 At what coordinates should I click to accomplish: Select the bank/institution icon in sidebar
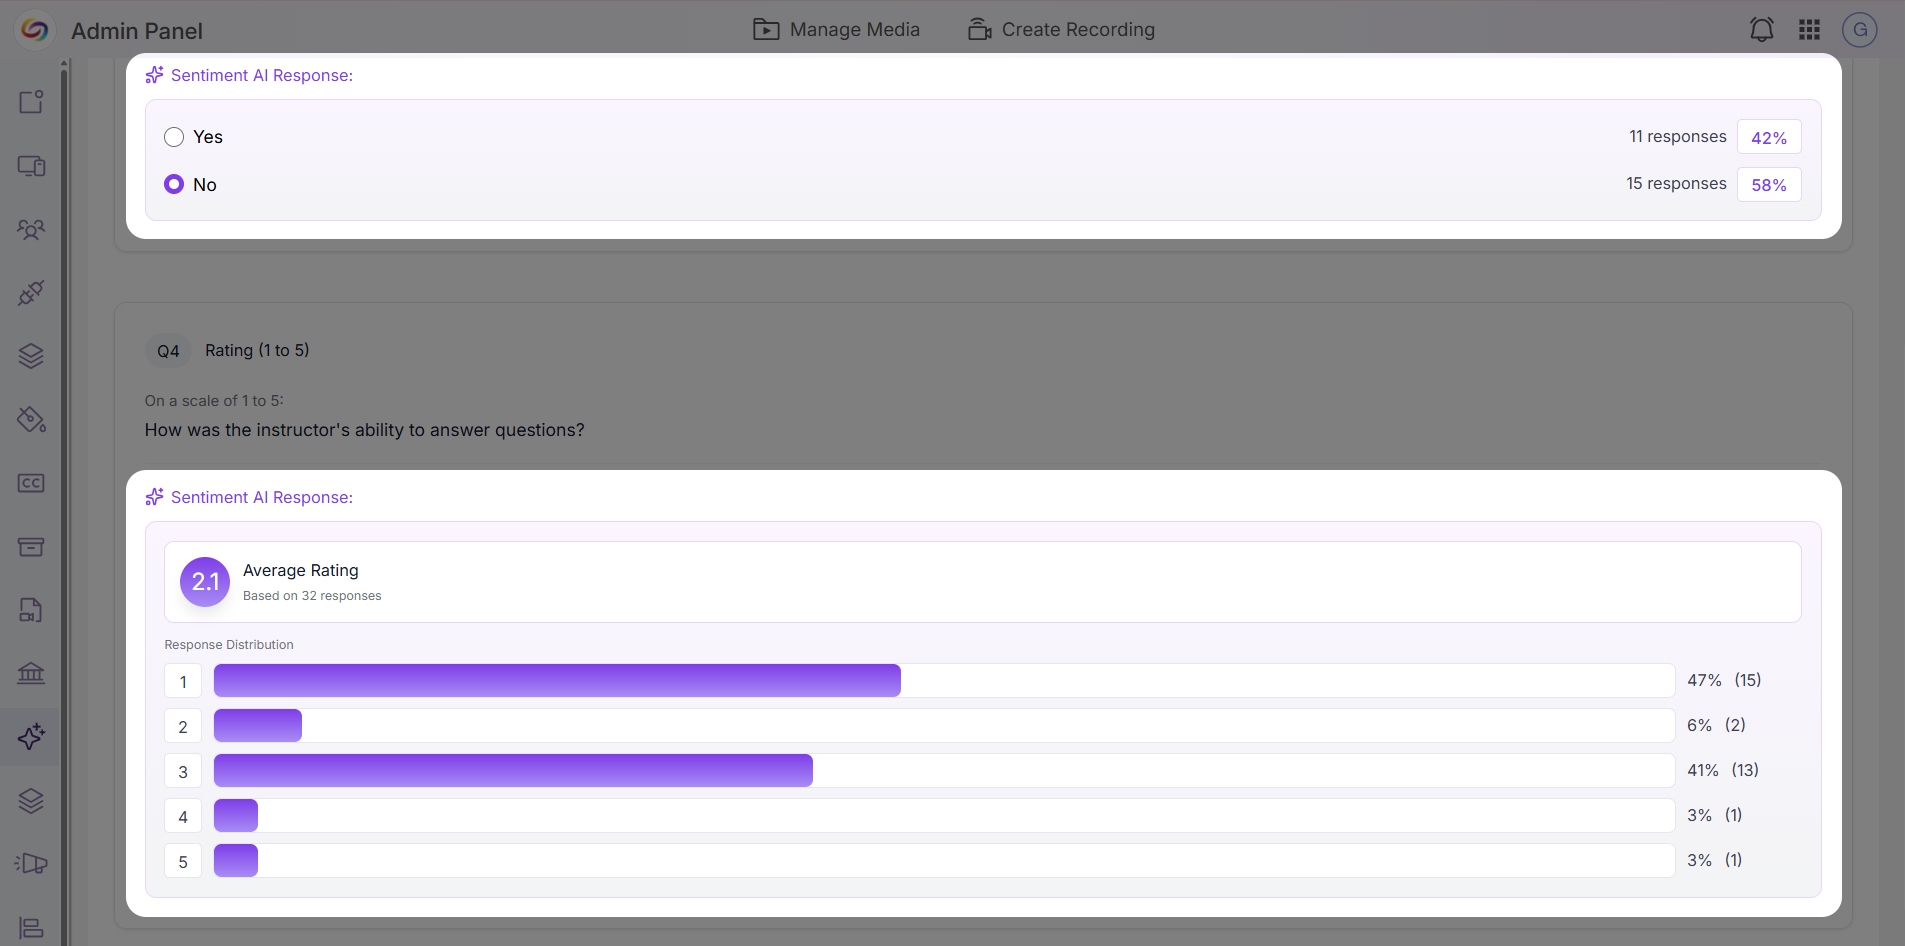pyautogui.click(x=31, y=673)
